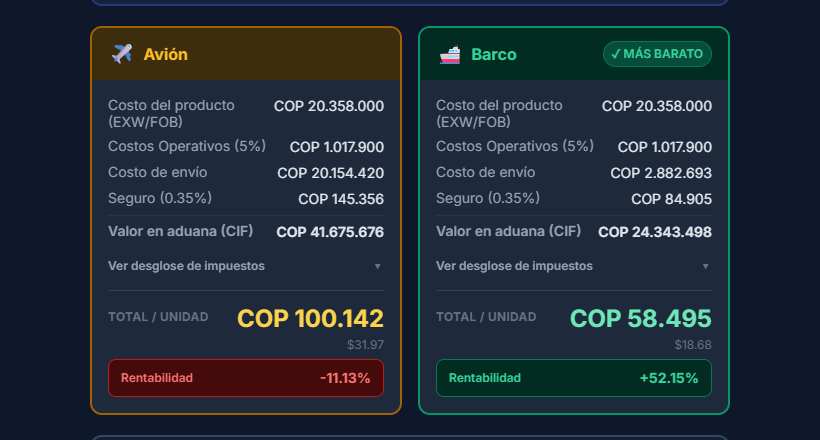Click the Barco Rentabilidad +52.15% box
This screenshot has width=820, height=440.
574,378
